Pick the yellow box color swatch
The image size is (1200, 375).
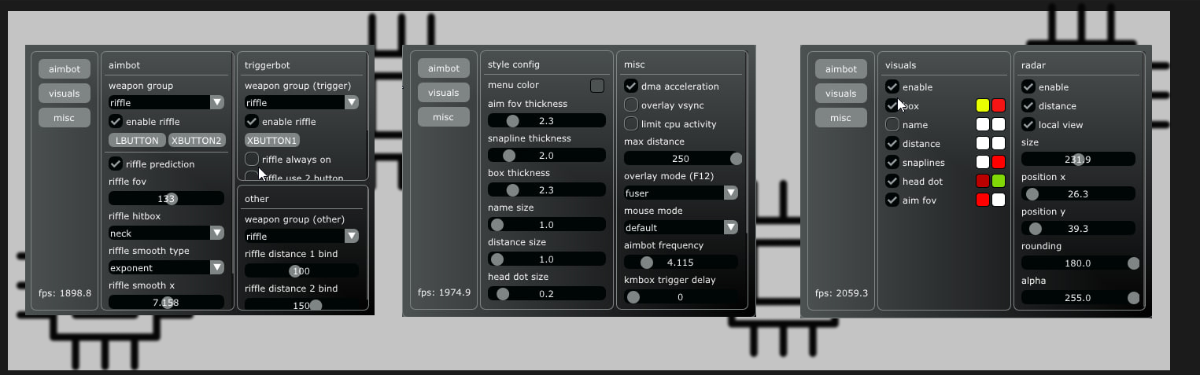point(983,105)
